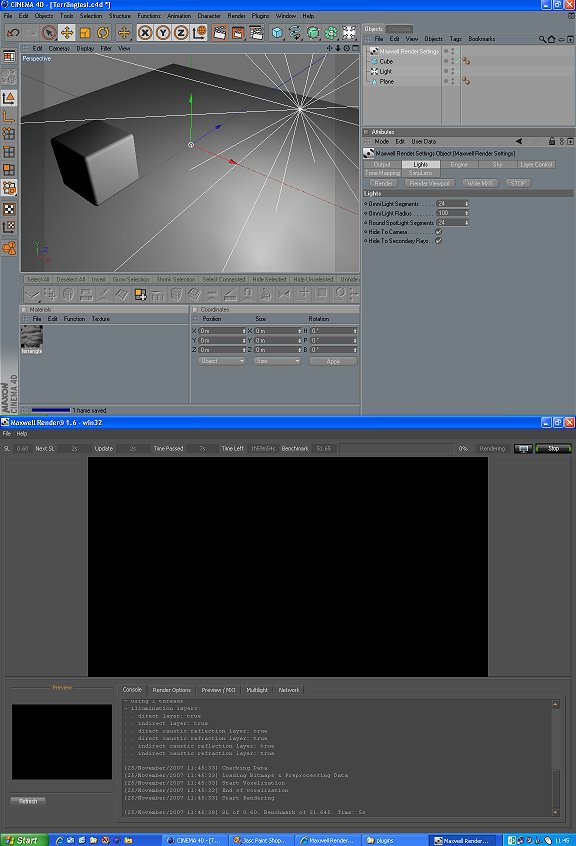
Task: Open the Render menu in Cinema 4D
Action: pyautogui.click(x=236, y=16)
